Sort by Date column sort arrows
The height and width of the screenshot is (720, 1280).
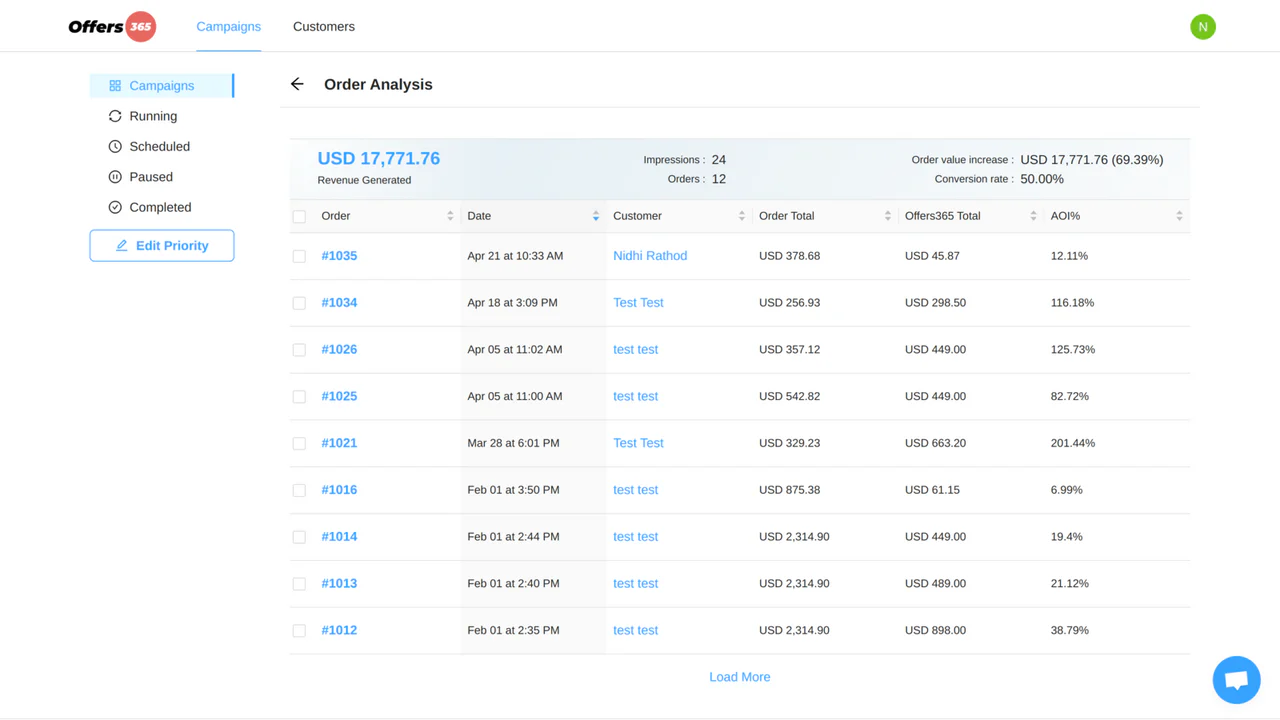pos(595,216)
